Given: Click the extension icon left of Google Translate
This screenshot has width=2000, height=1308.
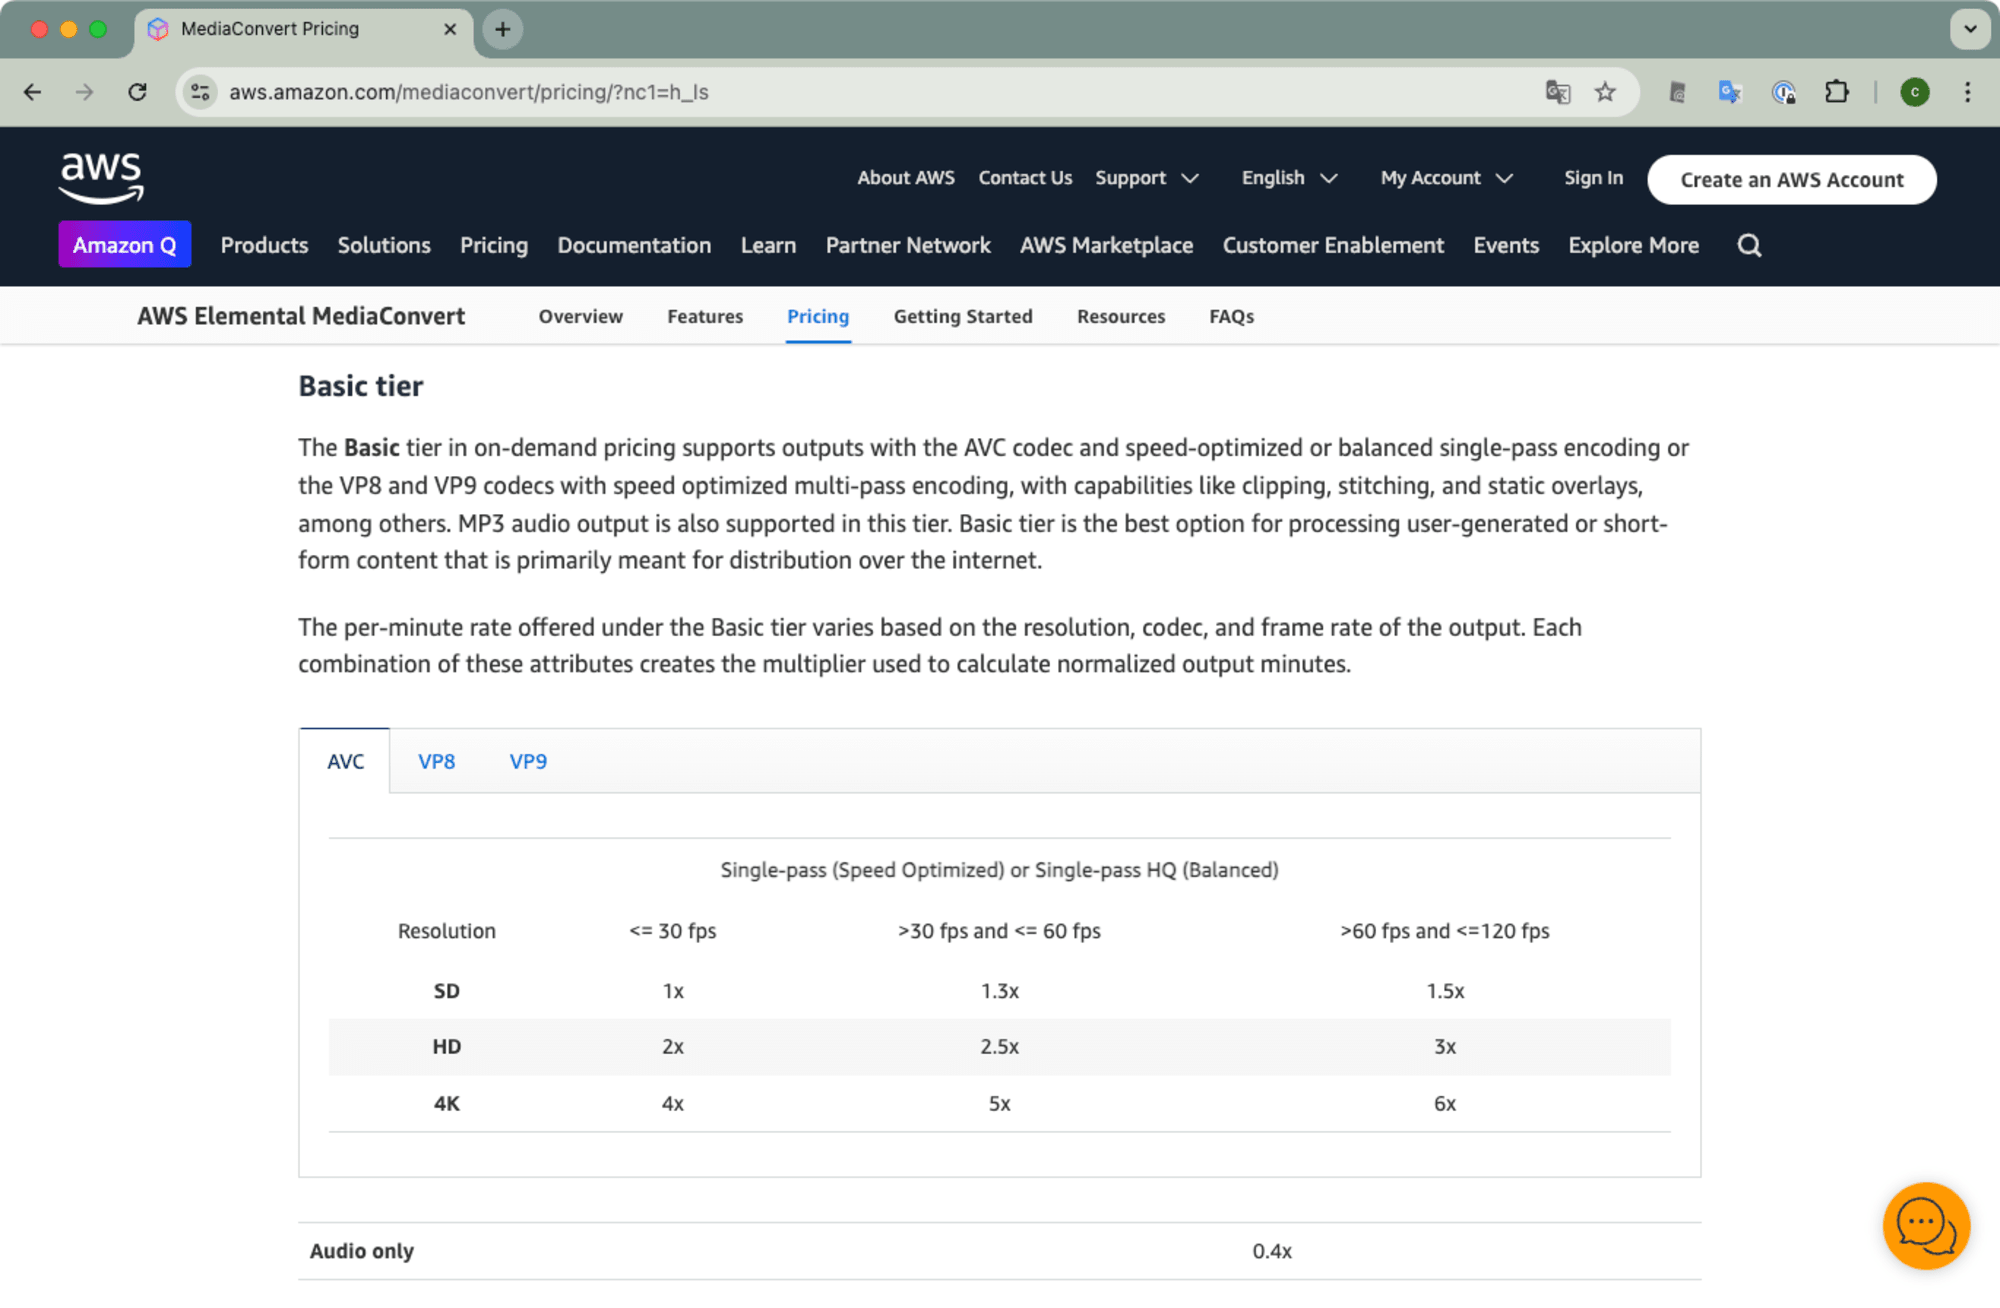Looking at the screenshot, I should pyautogui.click(x=1678, y=92).
